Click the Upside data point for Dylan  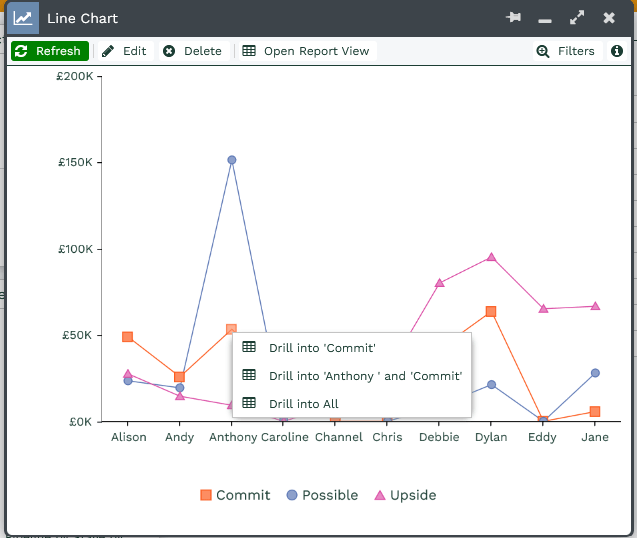tap(491, 257)
